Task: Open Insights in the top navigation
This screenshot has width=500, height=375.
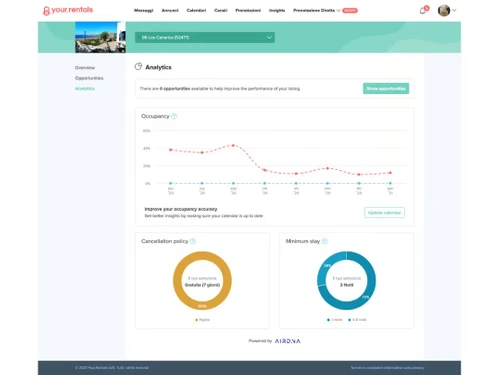Action: pyautogui.click(x=277, y=11)
